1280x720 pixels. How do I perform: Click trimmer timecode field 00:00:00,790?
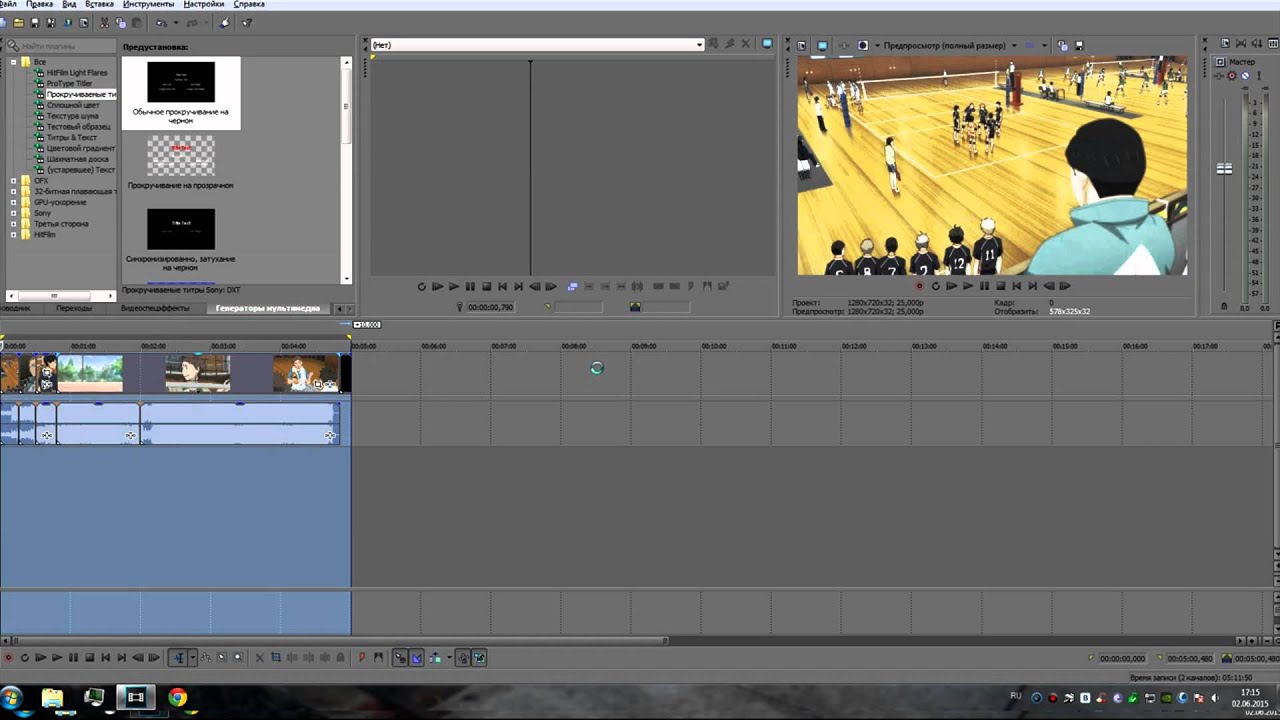[490, 307]
